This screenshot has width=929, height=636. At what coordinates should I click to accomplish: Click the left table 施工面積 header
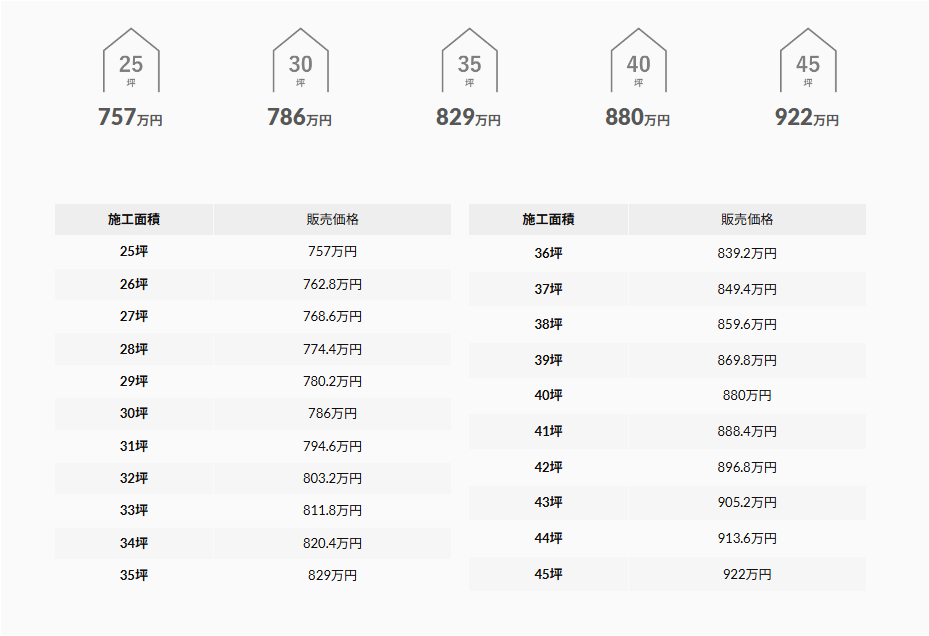tap(134, 219)
